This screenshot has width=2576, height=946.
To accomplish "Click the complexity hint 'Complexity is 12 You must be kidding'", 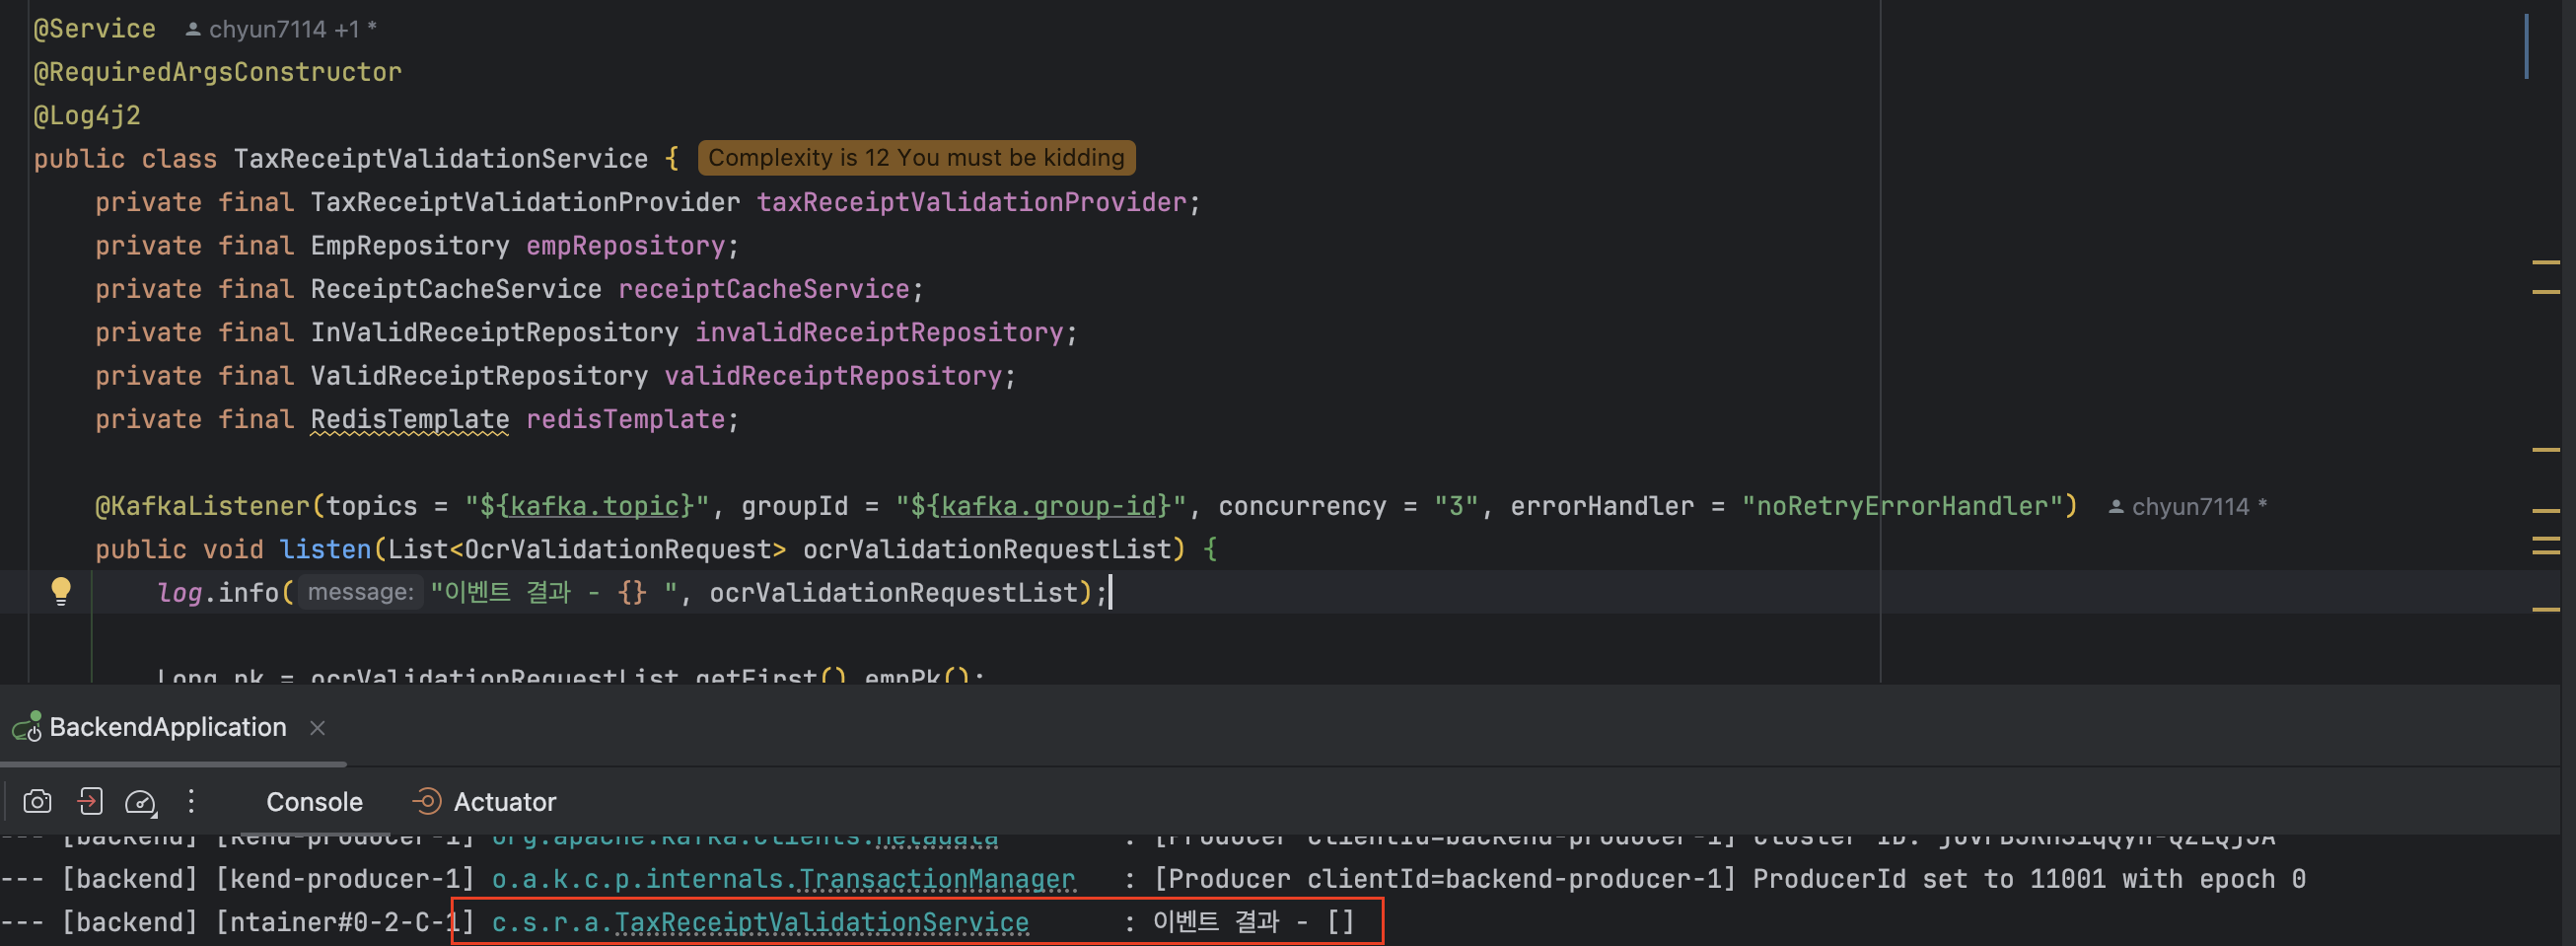I will point(916,158).
